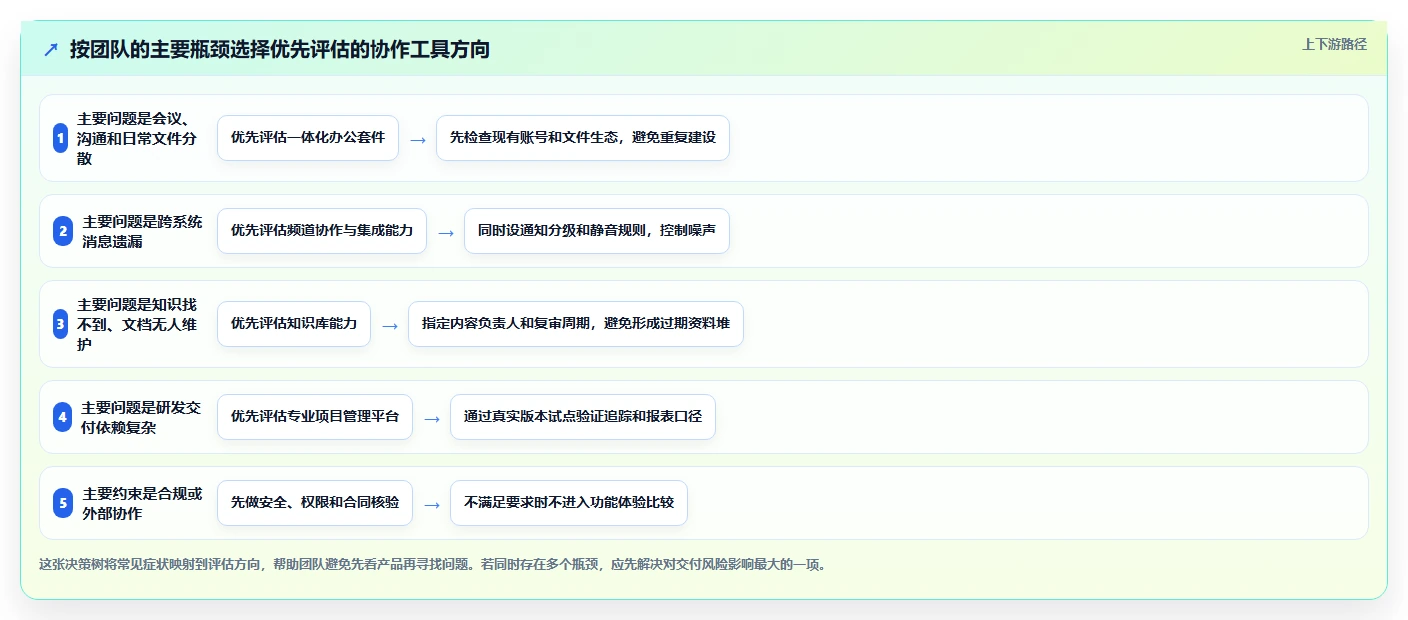The height and width of the screenshot is (620, 1408).
Task: Click the diagonal arrow icon beside the title
Action: [51, 49]
